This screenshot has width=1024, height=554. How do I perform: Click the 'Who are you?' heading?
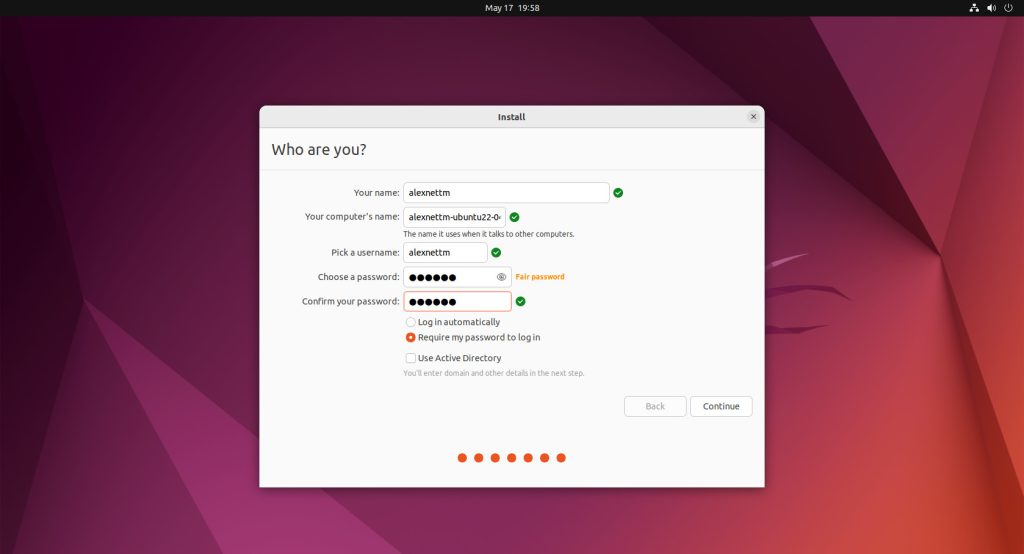click(x=319, y=150)
